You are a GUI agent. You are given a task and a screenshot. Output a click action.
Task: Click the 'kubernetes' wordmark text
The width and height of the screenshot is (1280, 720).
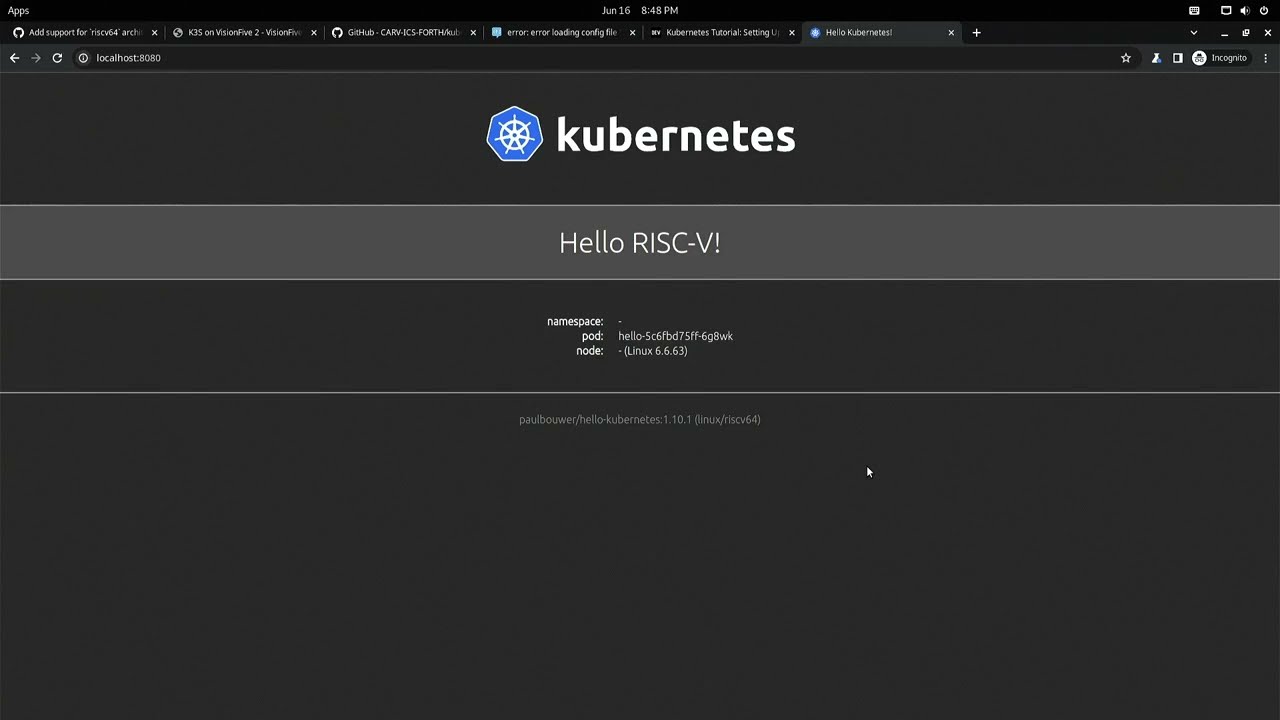pos(675,135)
